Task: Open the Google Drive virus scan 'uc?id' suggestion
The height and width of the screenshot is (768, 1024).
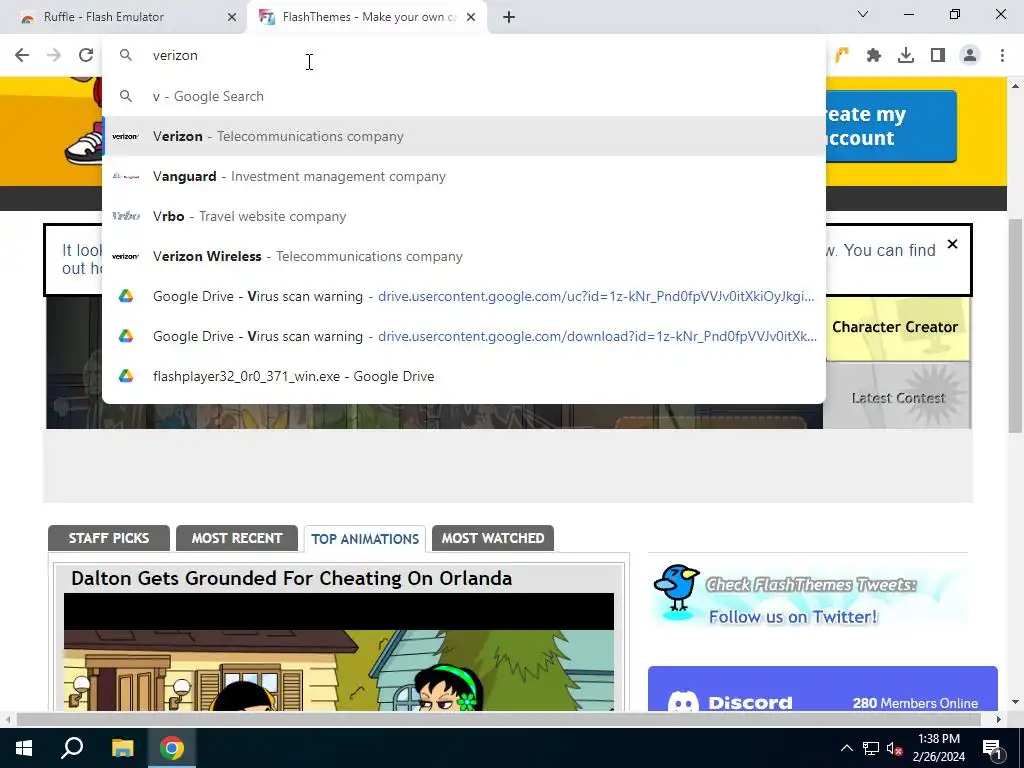Action: (x=464, y=296)
